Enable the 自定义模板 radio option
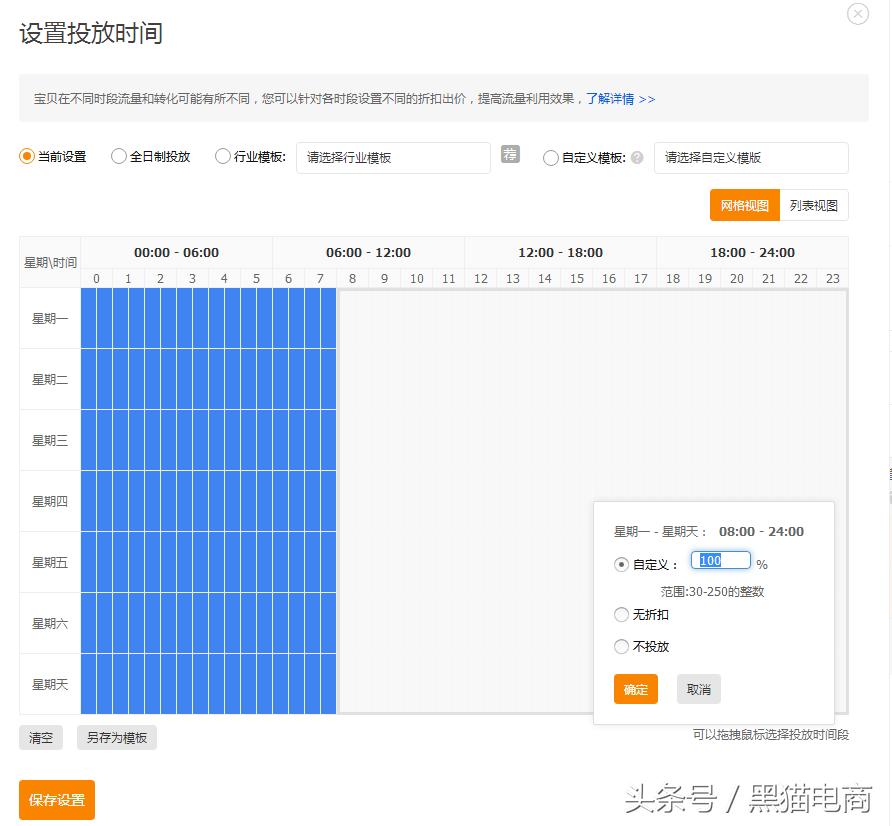This screenshot has height=826, width=892. point(550,157)
